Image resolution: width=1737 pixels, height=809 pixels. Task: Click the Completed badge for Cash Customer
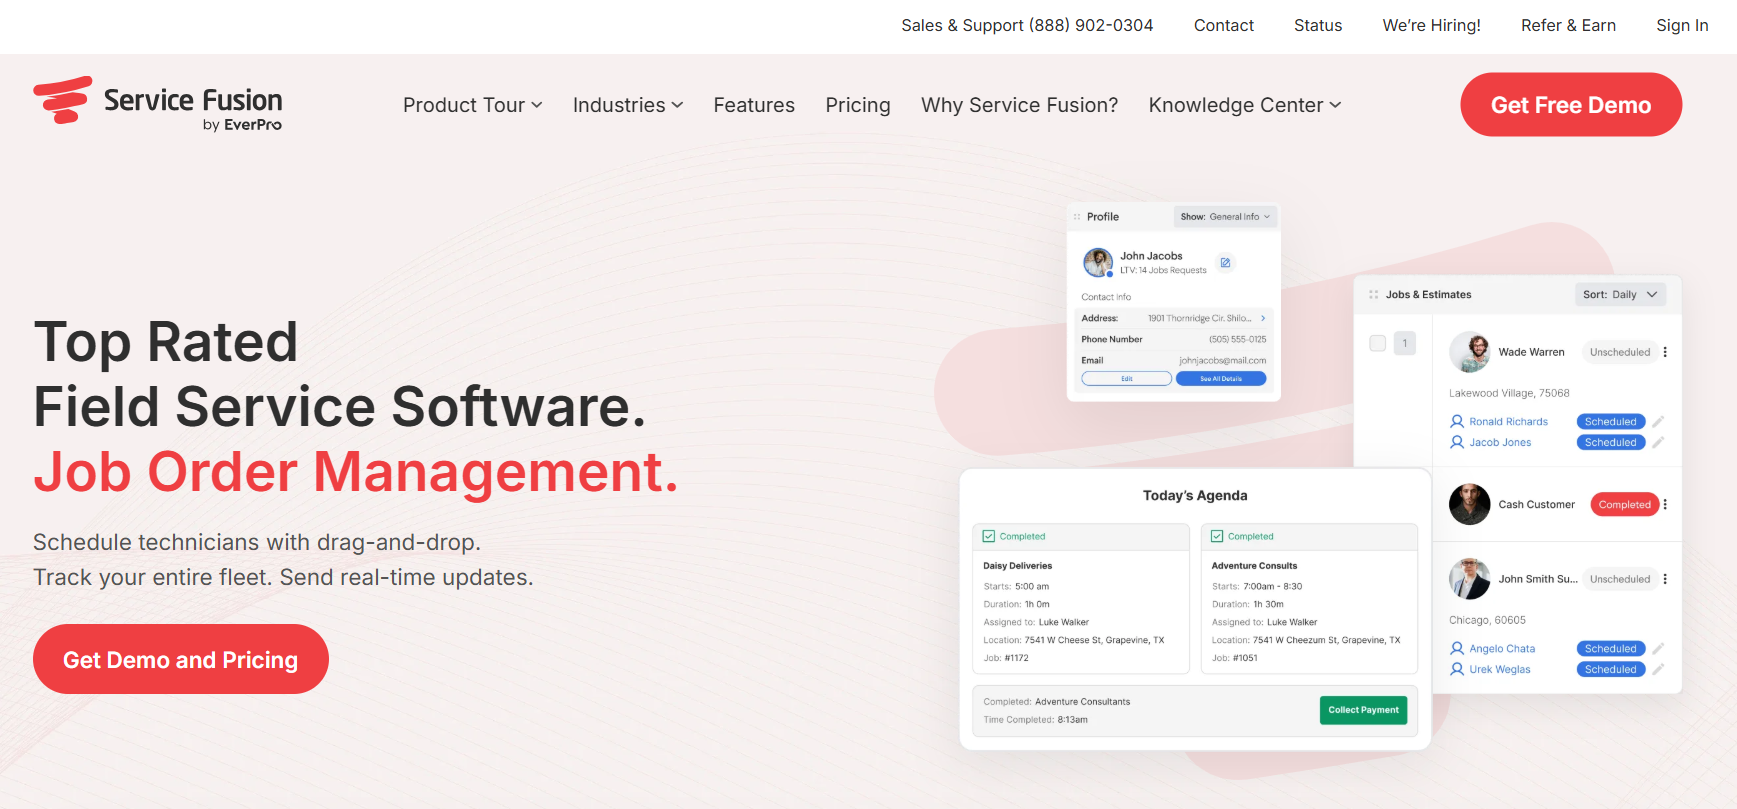pyautogui.click(x=1624, y=504)
